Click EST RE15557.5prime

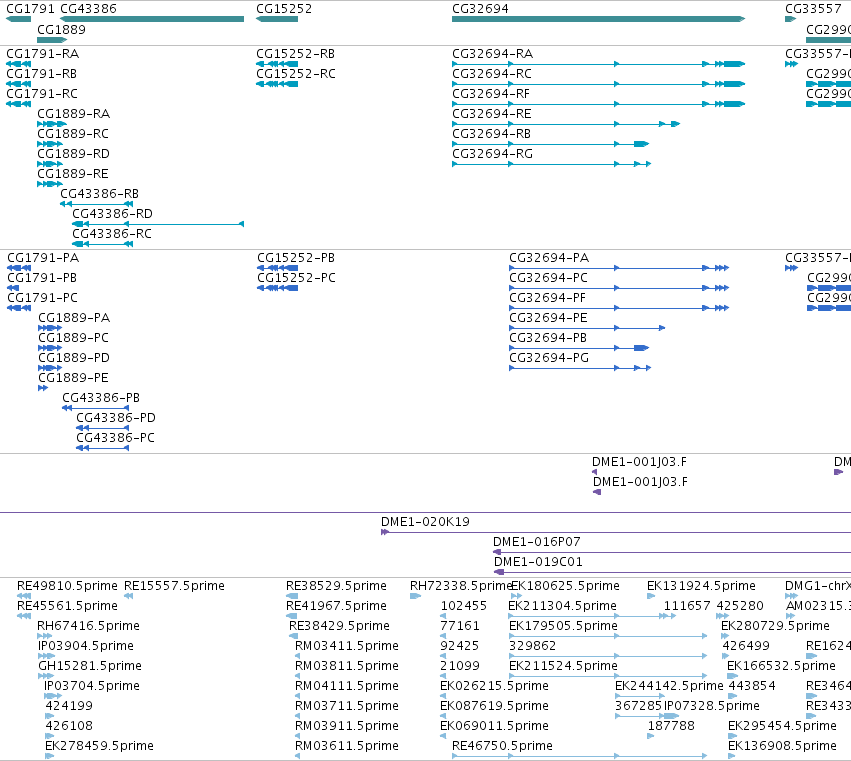pos(129,596)
